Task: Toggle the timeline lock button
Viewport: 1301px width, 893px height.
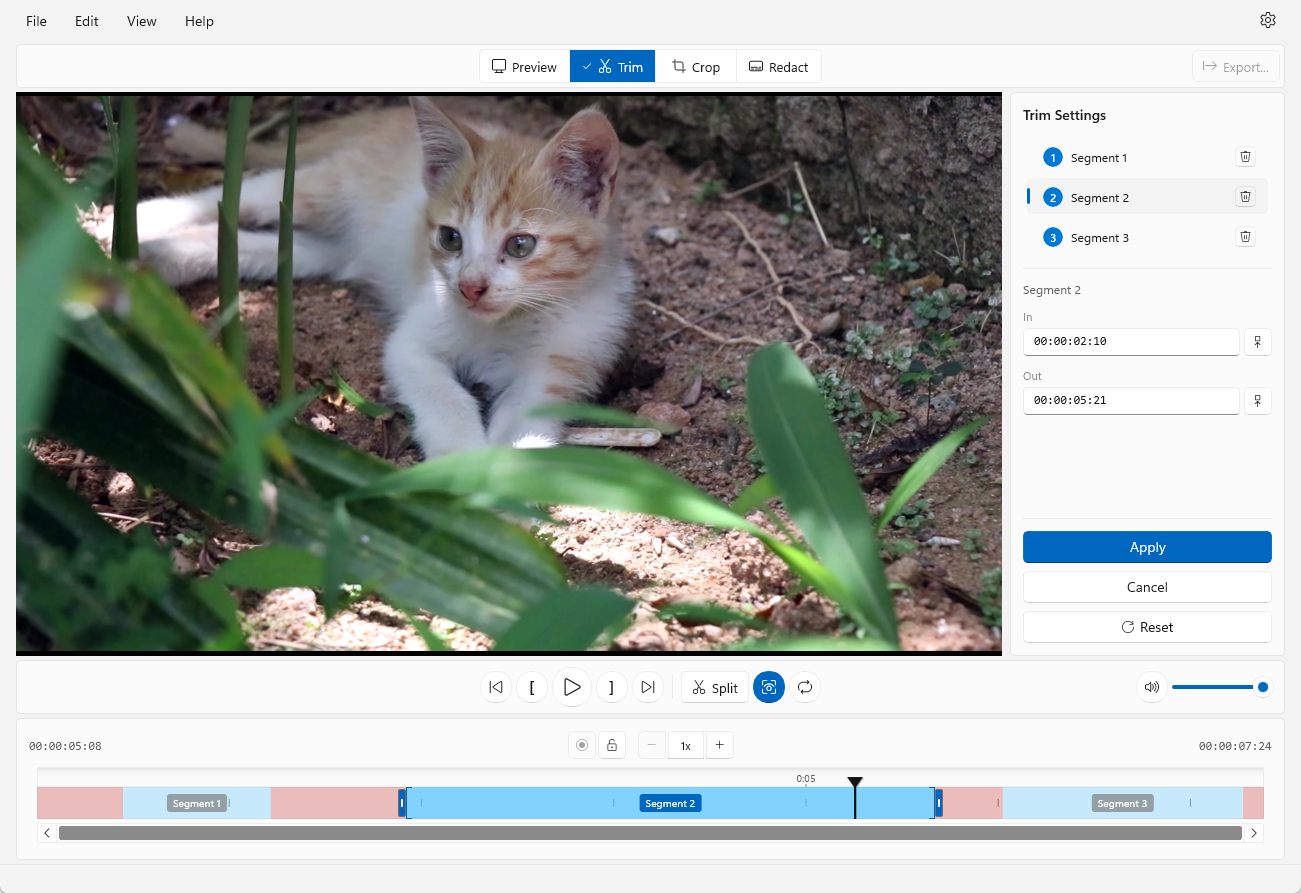Action: tap(612, 745)
